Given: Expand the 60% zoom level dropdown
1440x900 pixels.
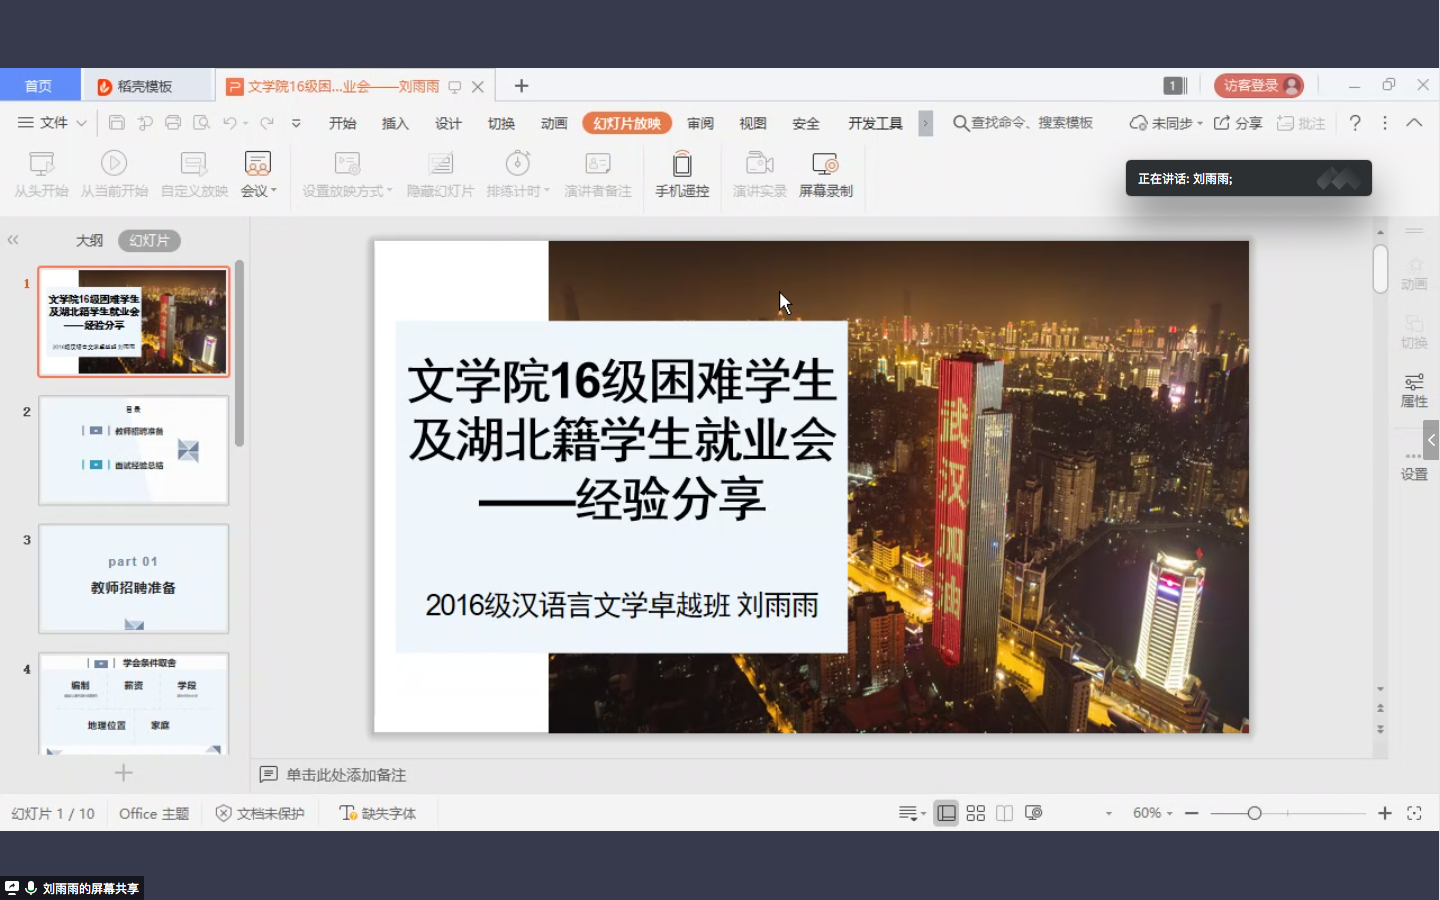Looking at the screenshot, I should 1153,813.
